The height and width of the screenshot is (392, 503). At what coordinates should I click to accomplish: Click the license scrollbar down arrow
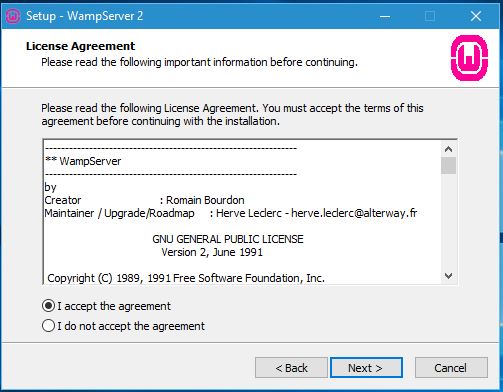(x=448, y=276)
